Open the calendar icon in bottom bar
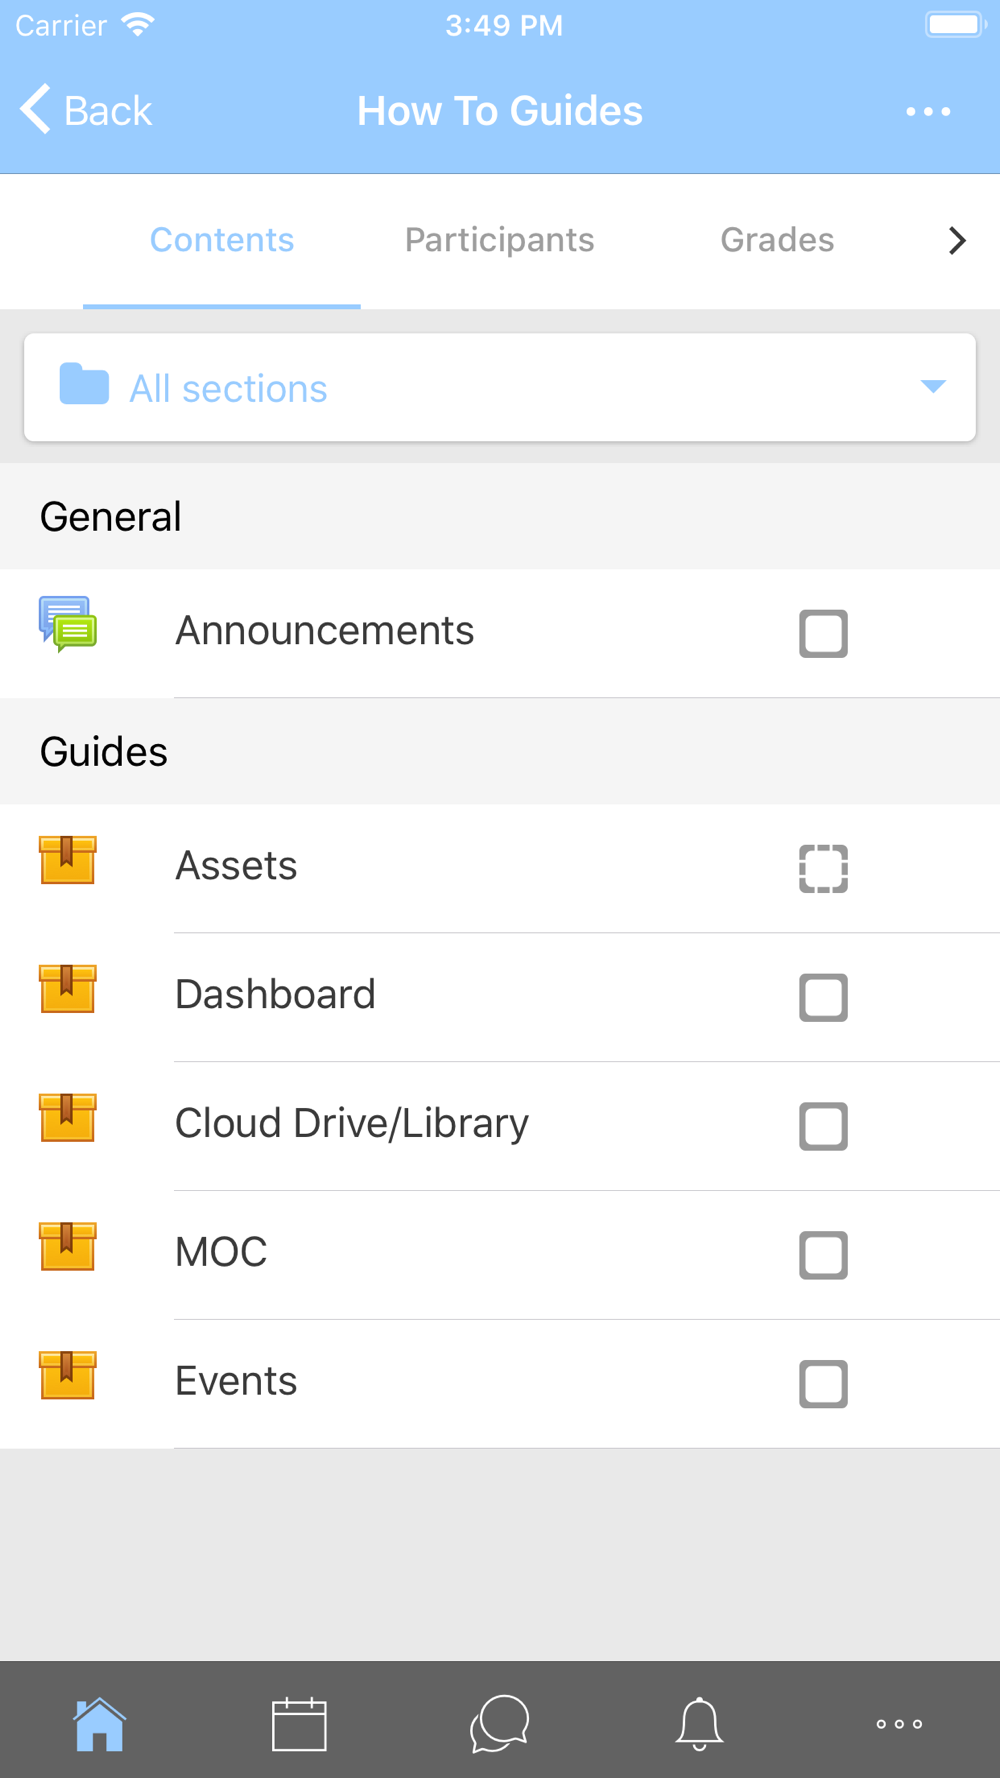The width and height of the screenshot is (1000, 1778). [299, 1724]
